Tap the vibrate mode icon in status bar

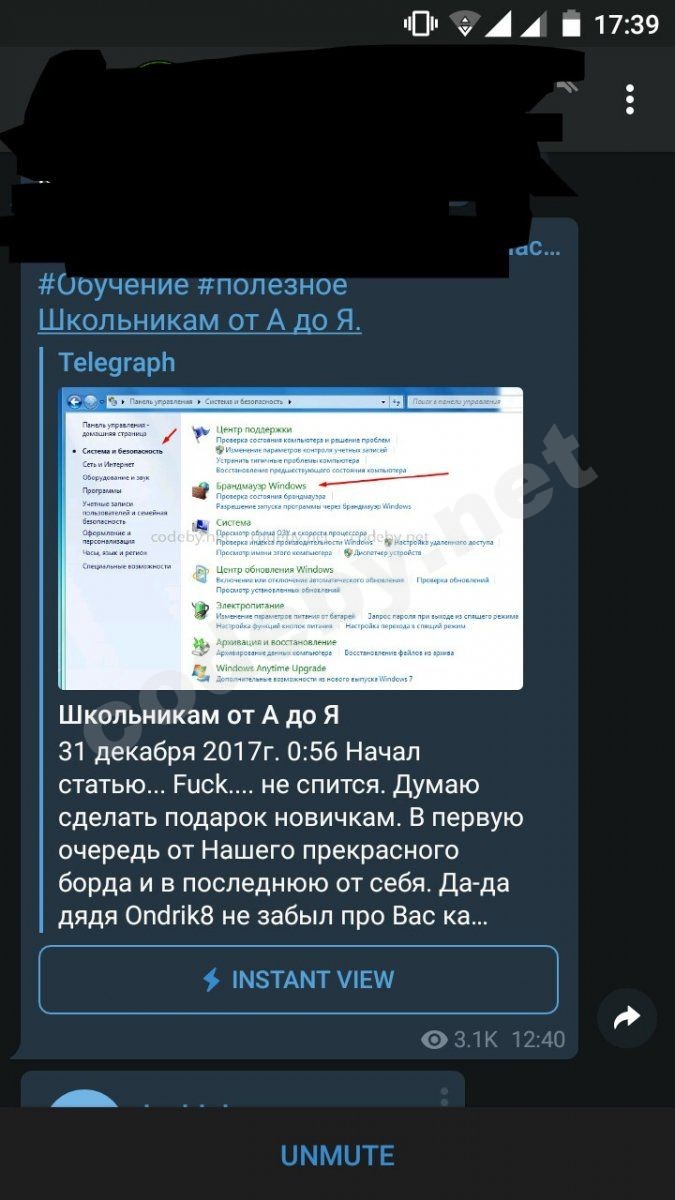(x=420, y=23)
